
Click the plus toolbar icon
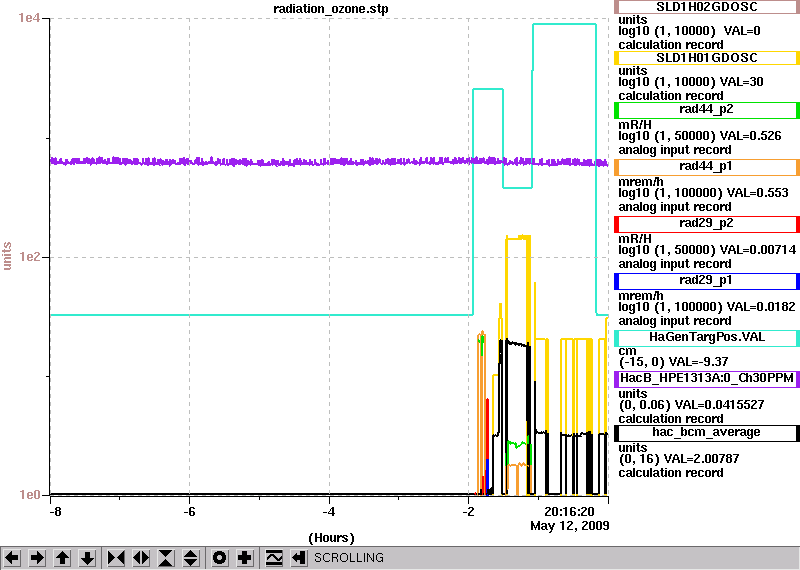pos(244,558)
